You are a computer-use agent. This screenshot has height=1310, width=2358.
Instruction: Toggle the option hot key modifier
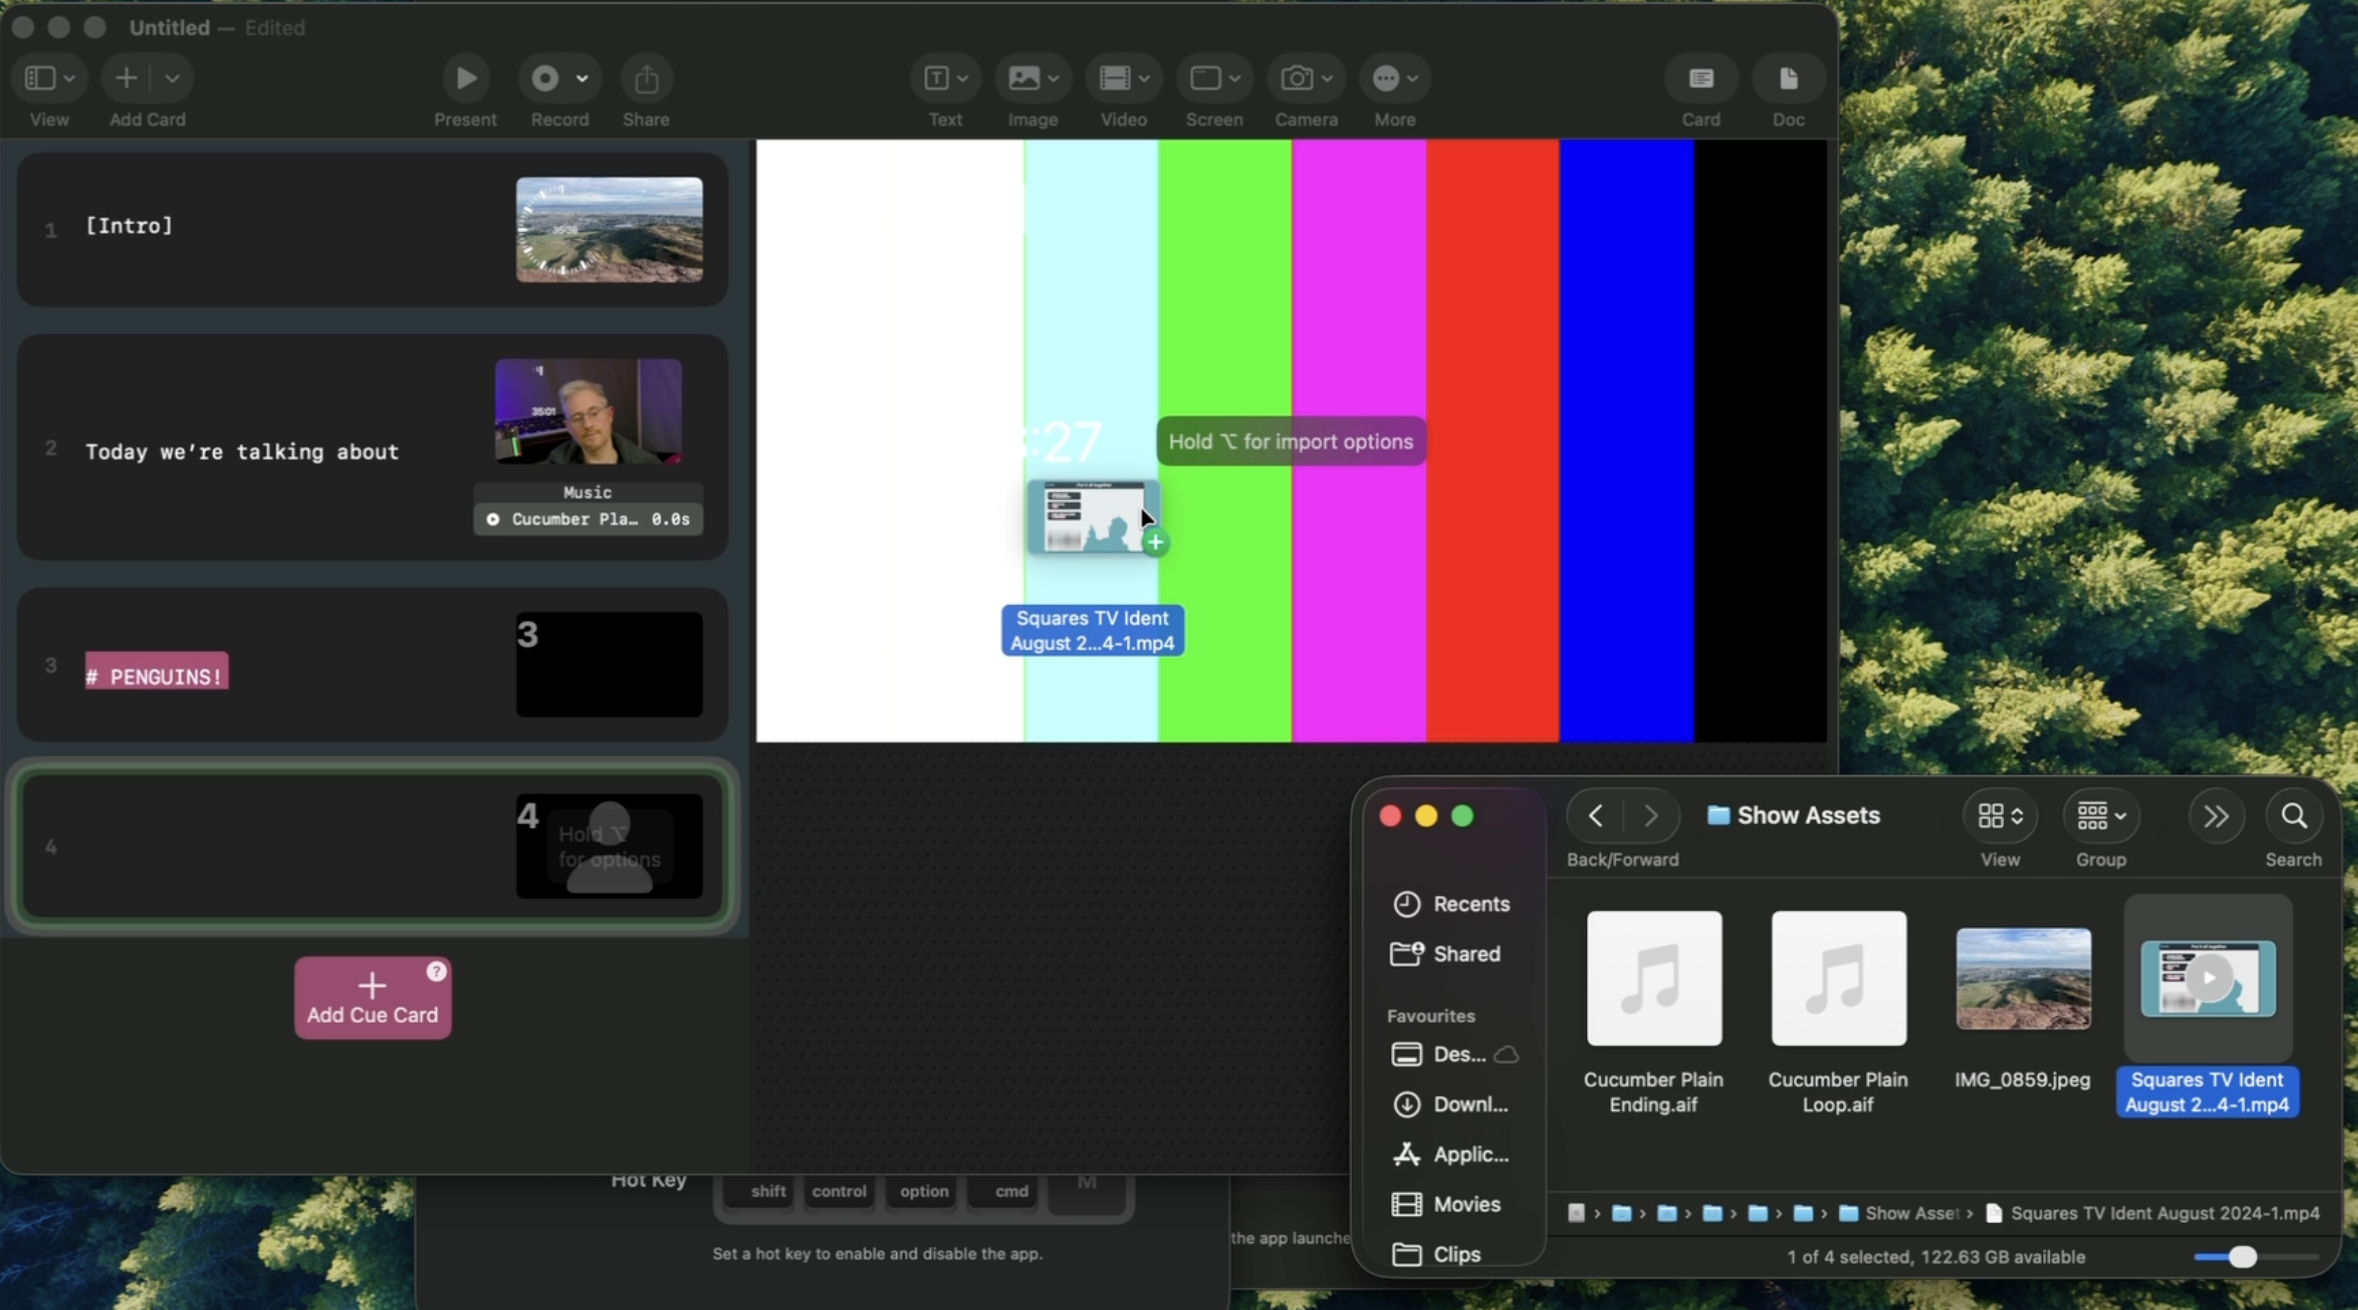pyautogui.click(x=924, y=1191)
